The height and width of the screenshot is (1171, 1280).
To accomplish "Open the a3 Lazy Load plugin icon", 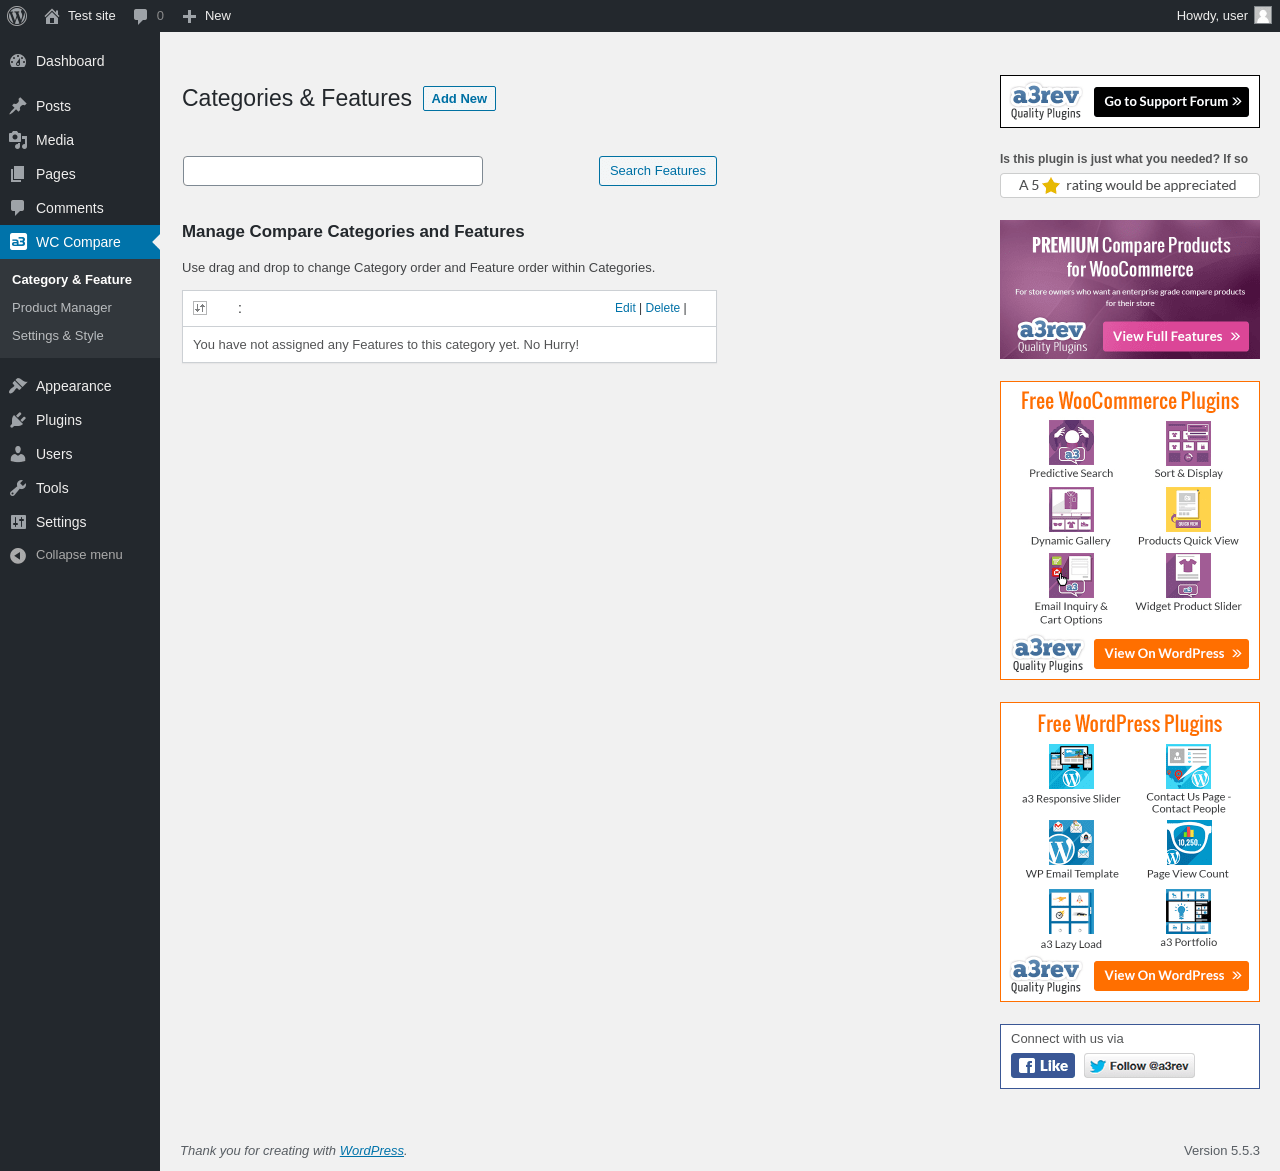I will [1071, 912].
